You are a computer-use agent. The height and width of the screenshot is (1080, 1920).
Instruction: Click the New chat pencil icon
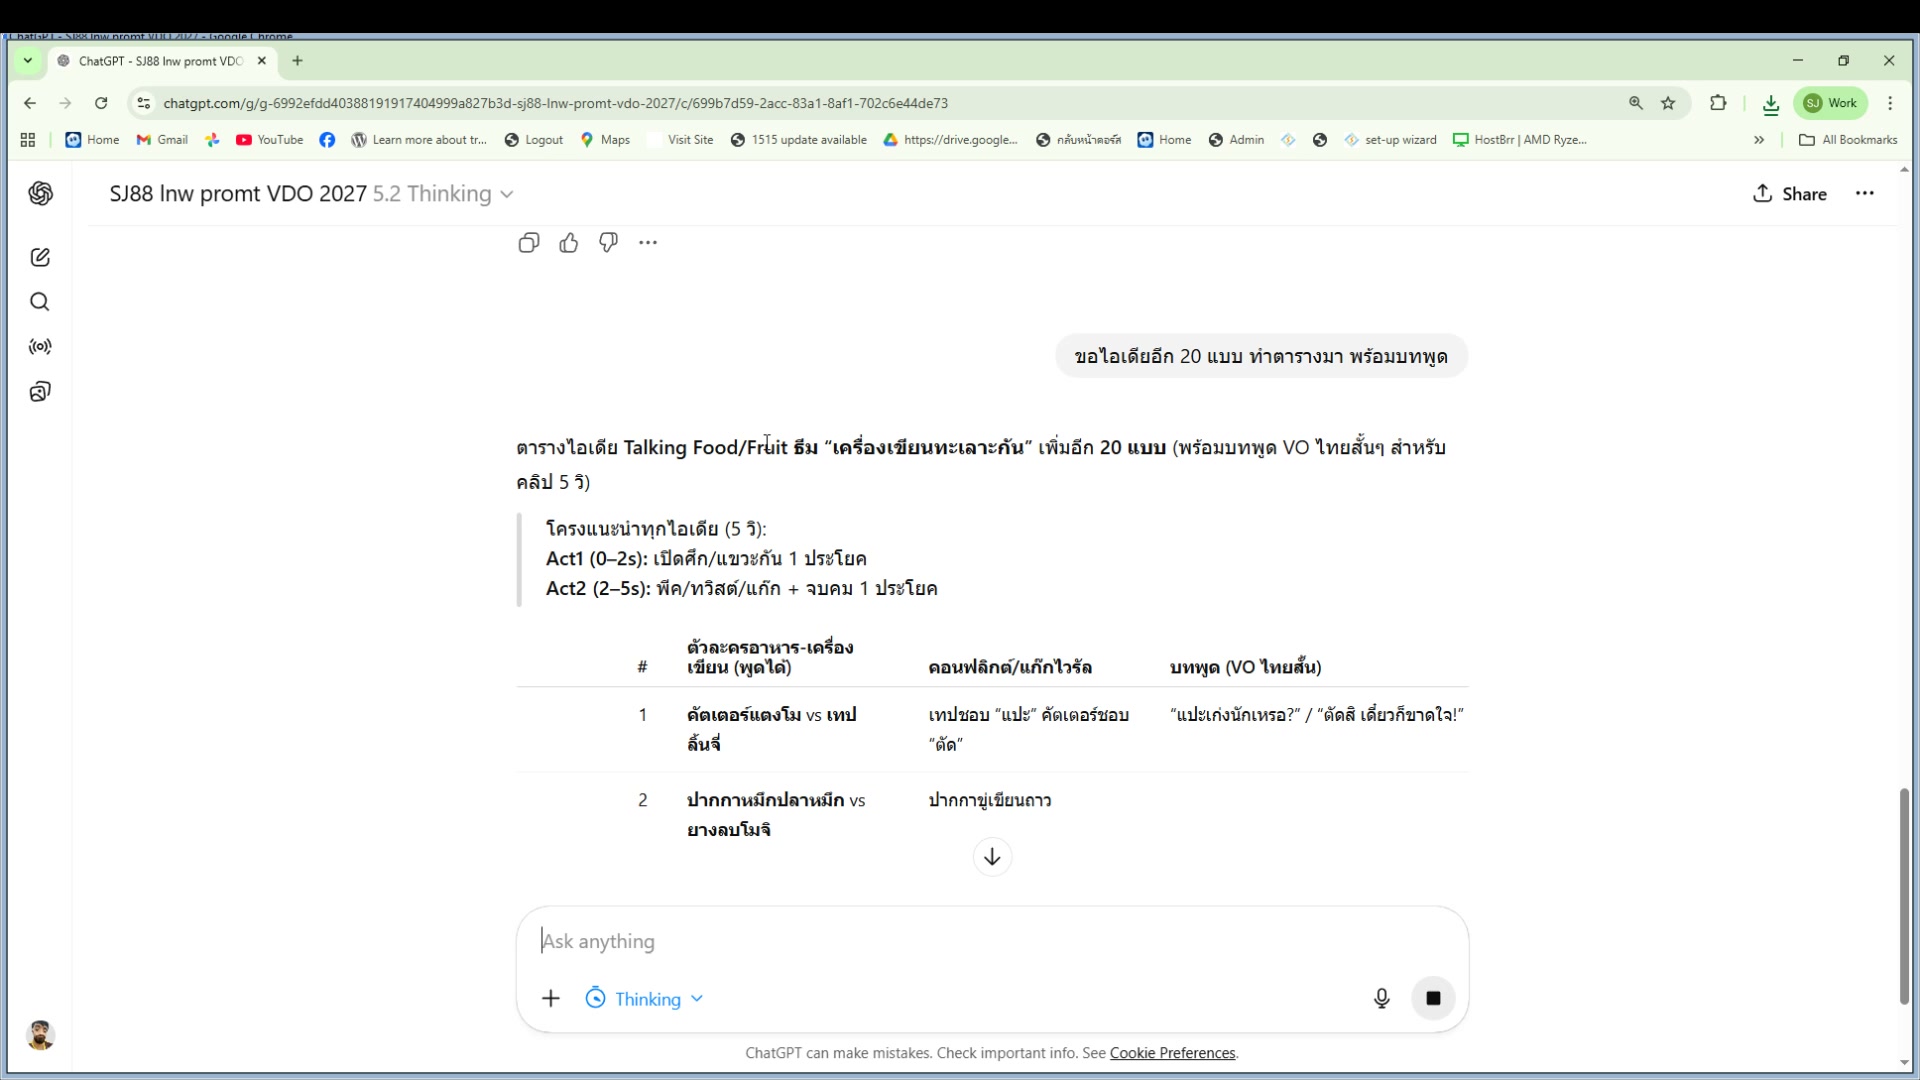[x=40, y=258]
